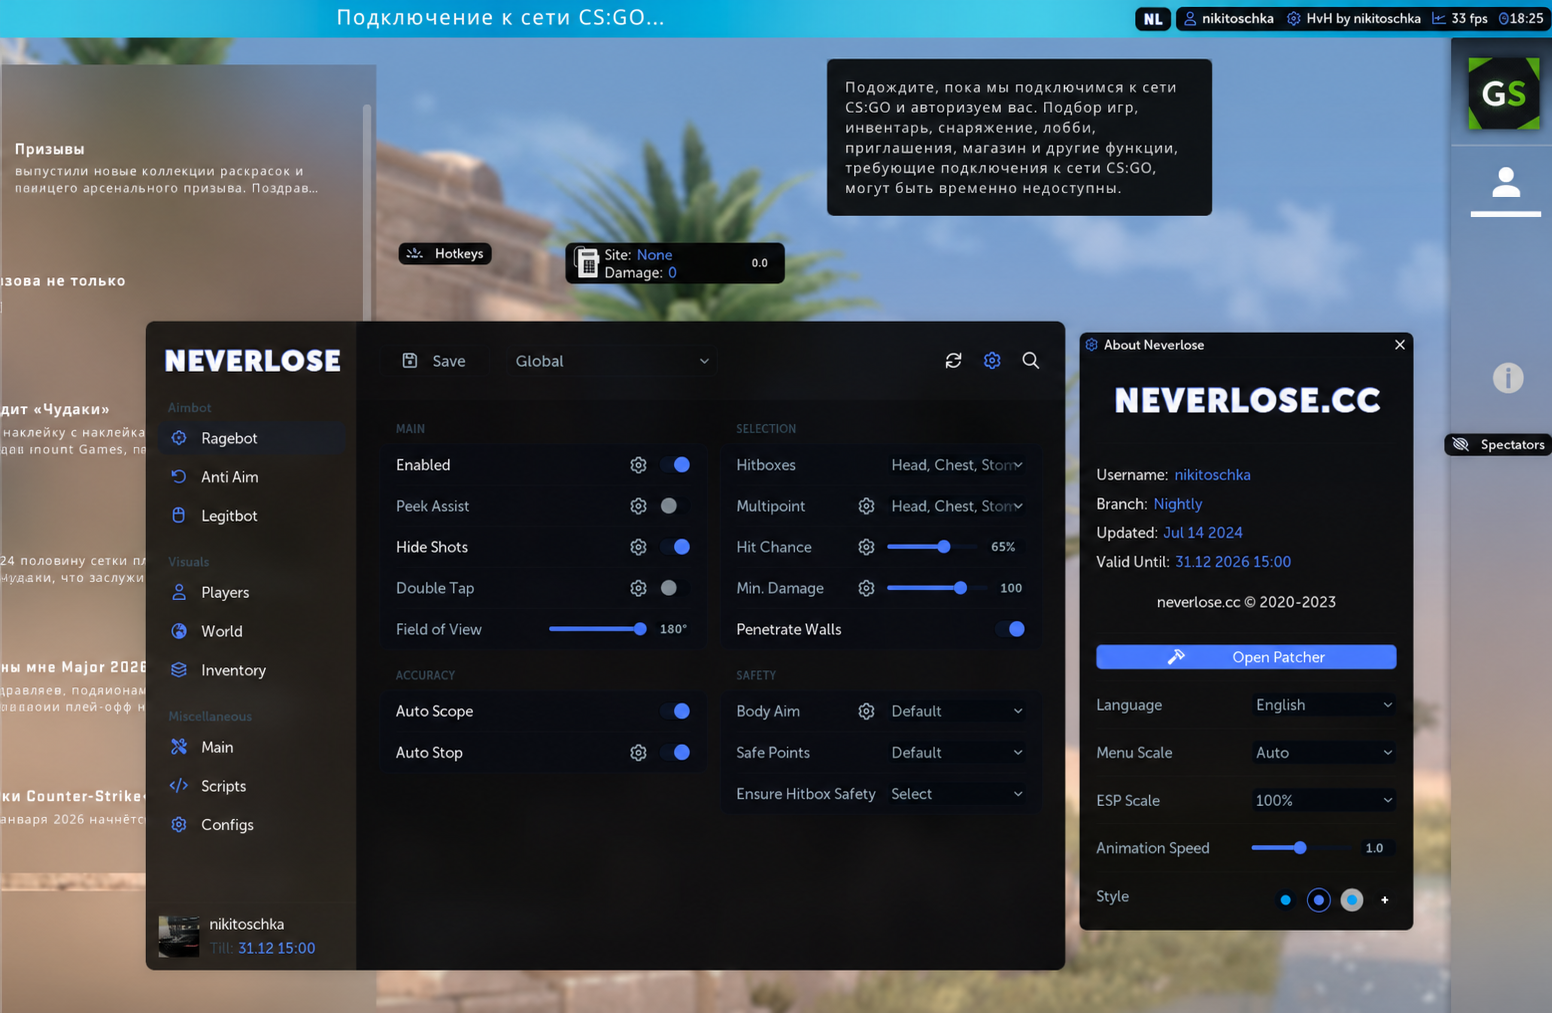Open gear settings for Enabled row
The image size is (1552, 1013).
(638, 465)
